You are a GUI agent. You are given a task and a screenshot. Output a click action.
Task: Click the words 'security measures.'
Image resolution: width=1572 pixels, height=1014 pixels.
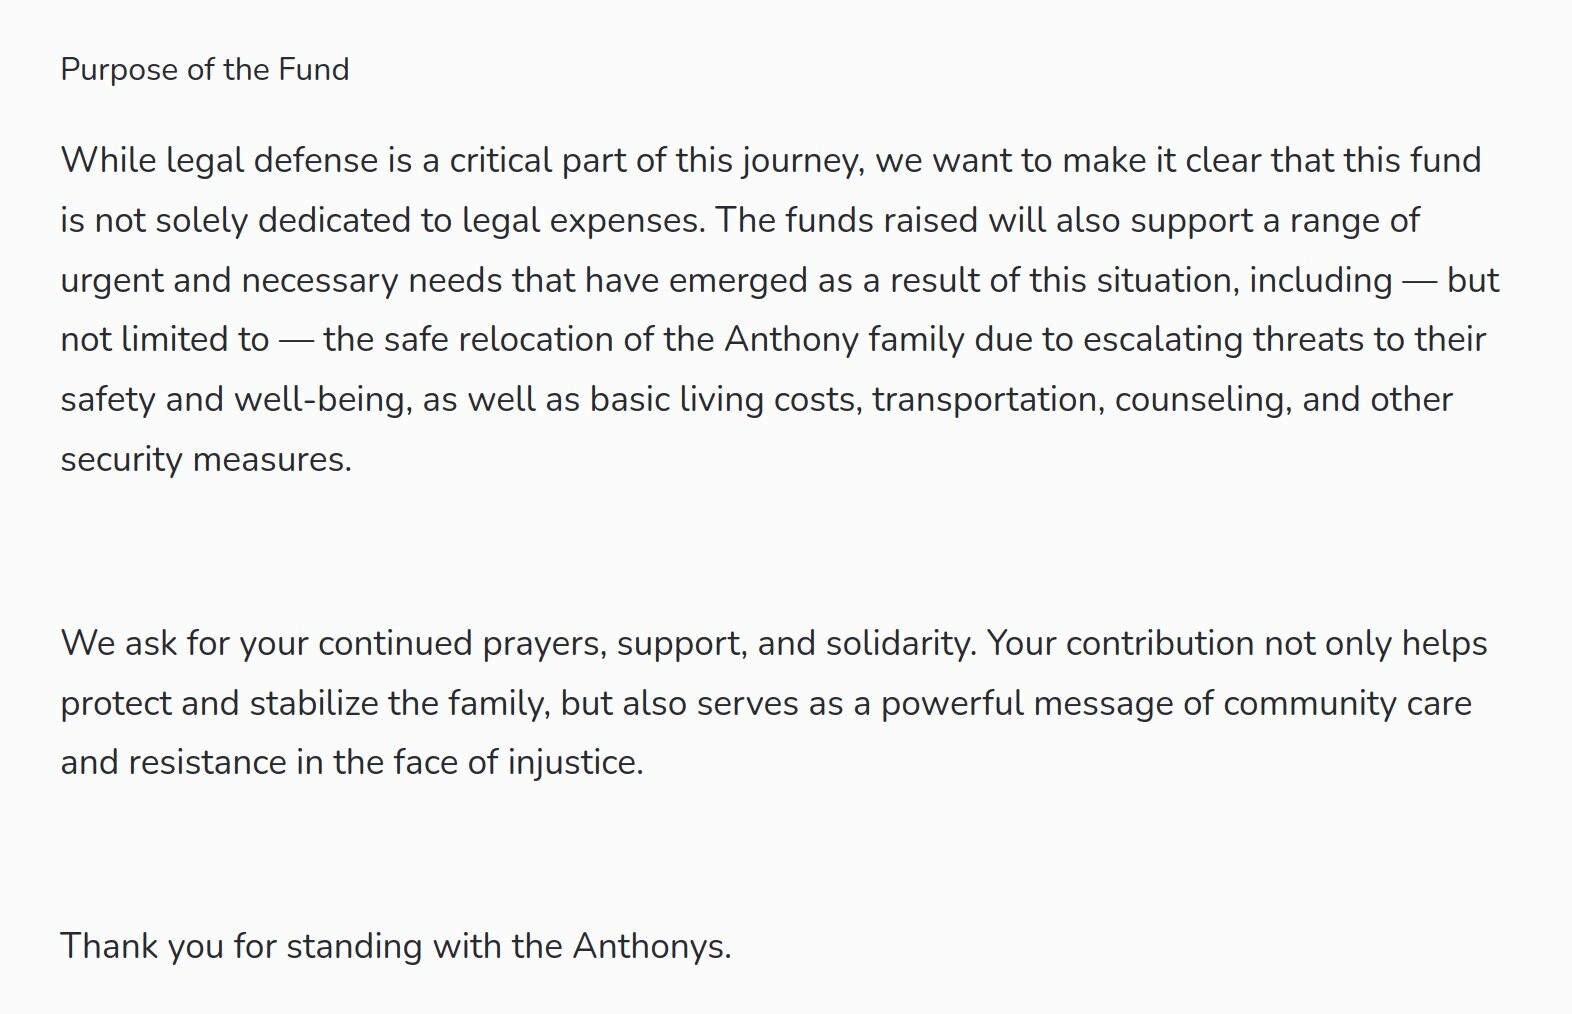point(206,460)
